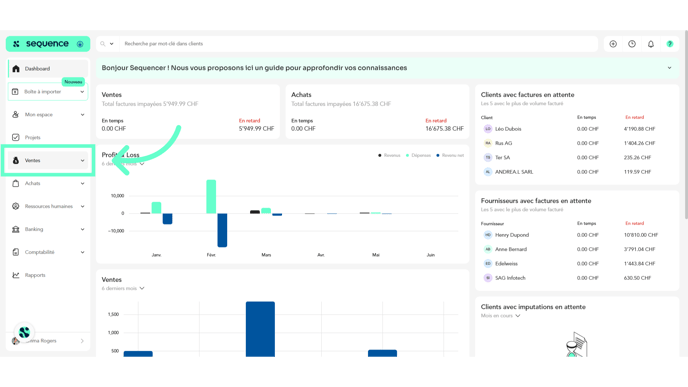The width and height of the screenshot is (688, 387).
Task: Click the plus add icon in top bar
Action: coord(613,44)
